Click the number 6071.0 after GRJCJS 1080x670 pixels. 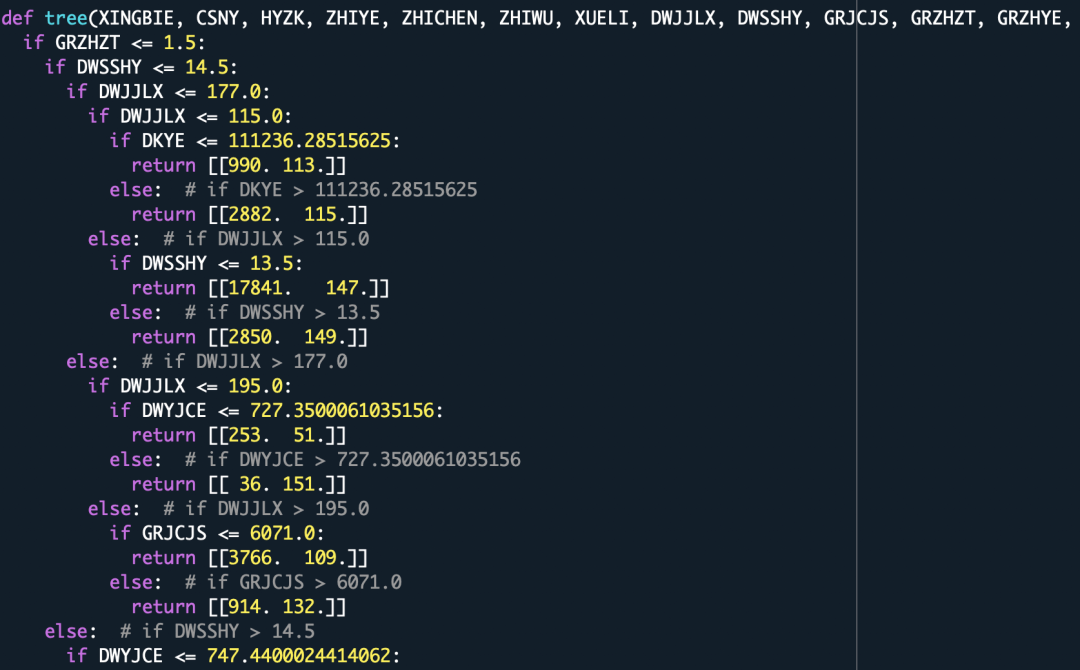[282, 533]
